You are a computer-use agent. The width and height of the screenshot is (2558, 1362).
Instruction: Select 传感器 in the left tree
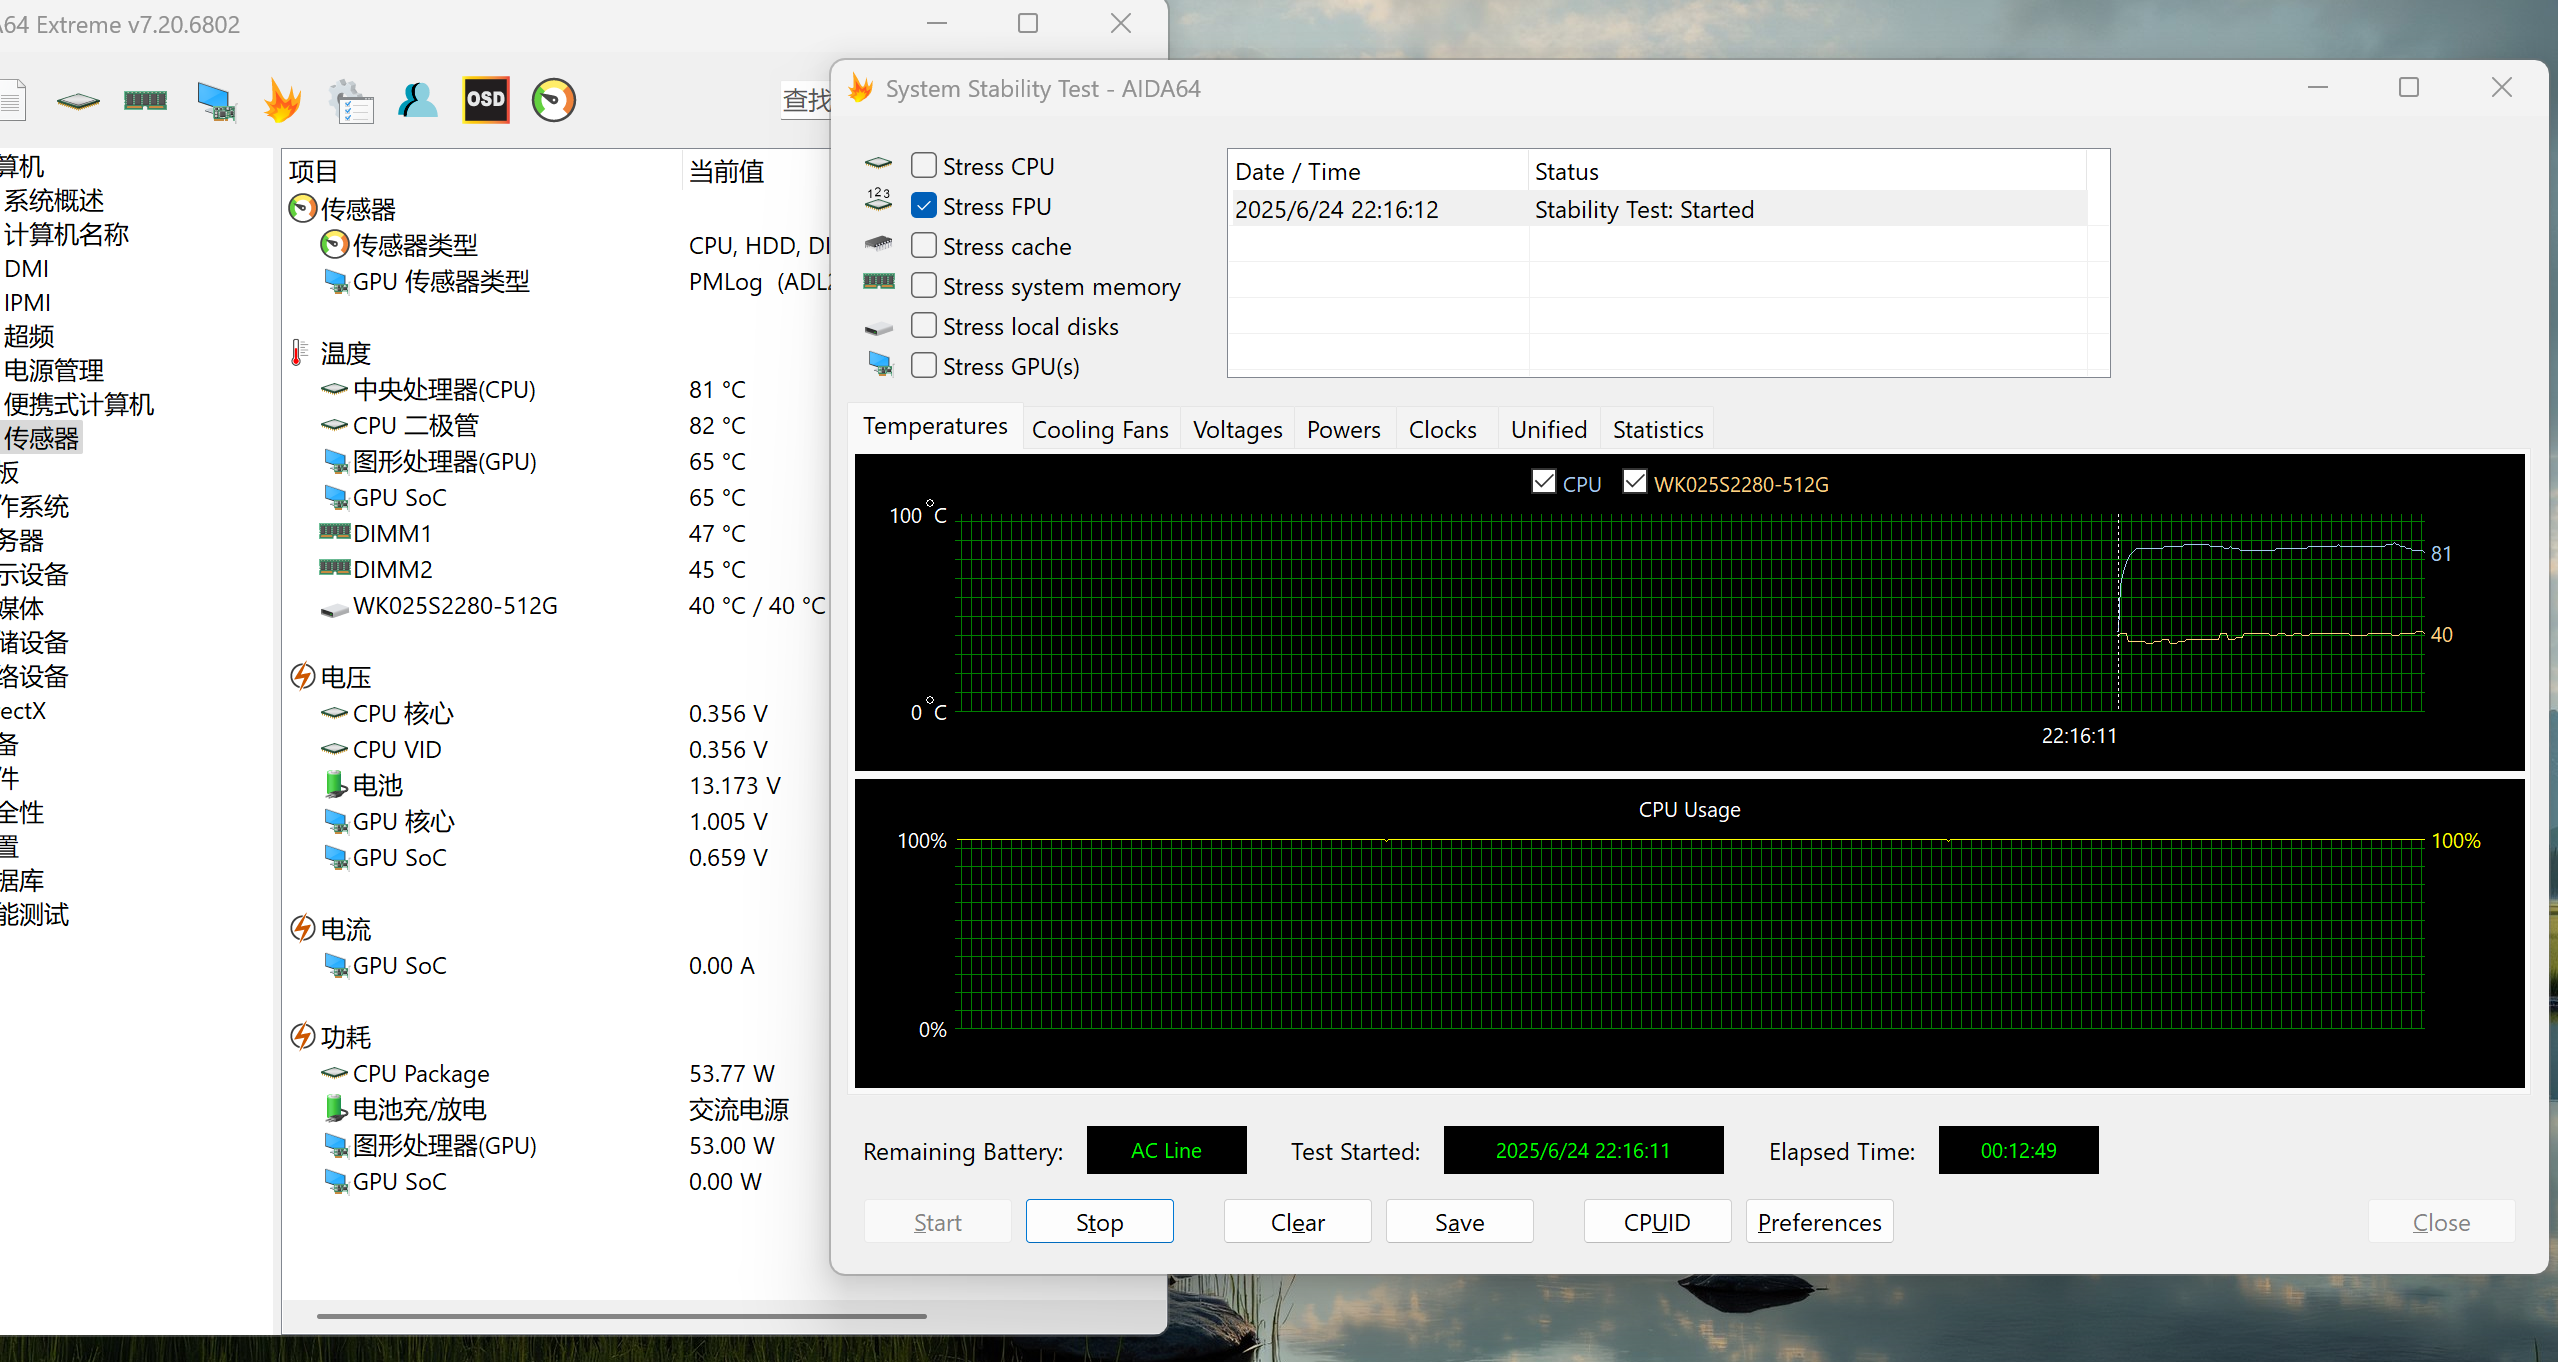(x=41, y=439)
